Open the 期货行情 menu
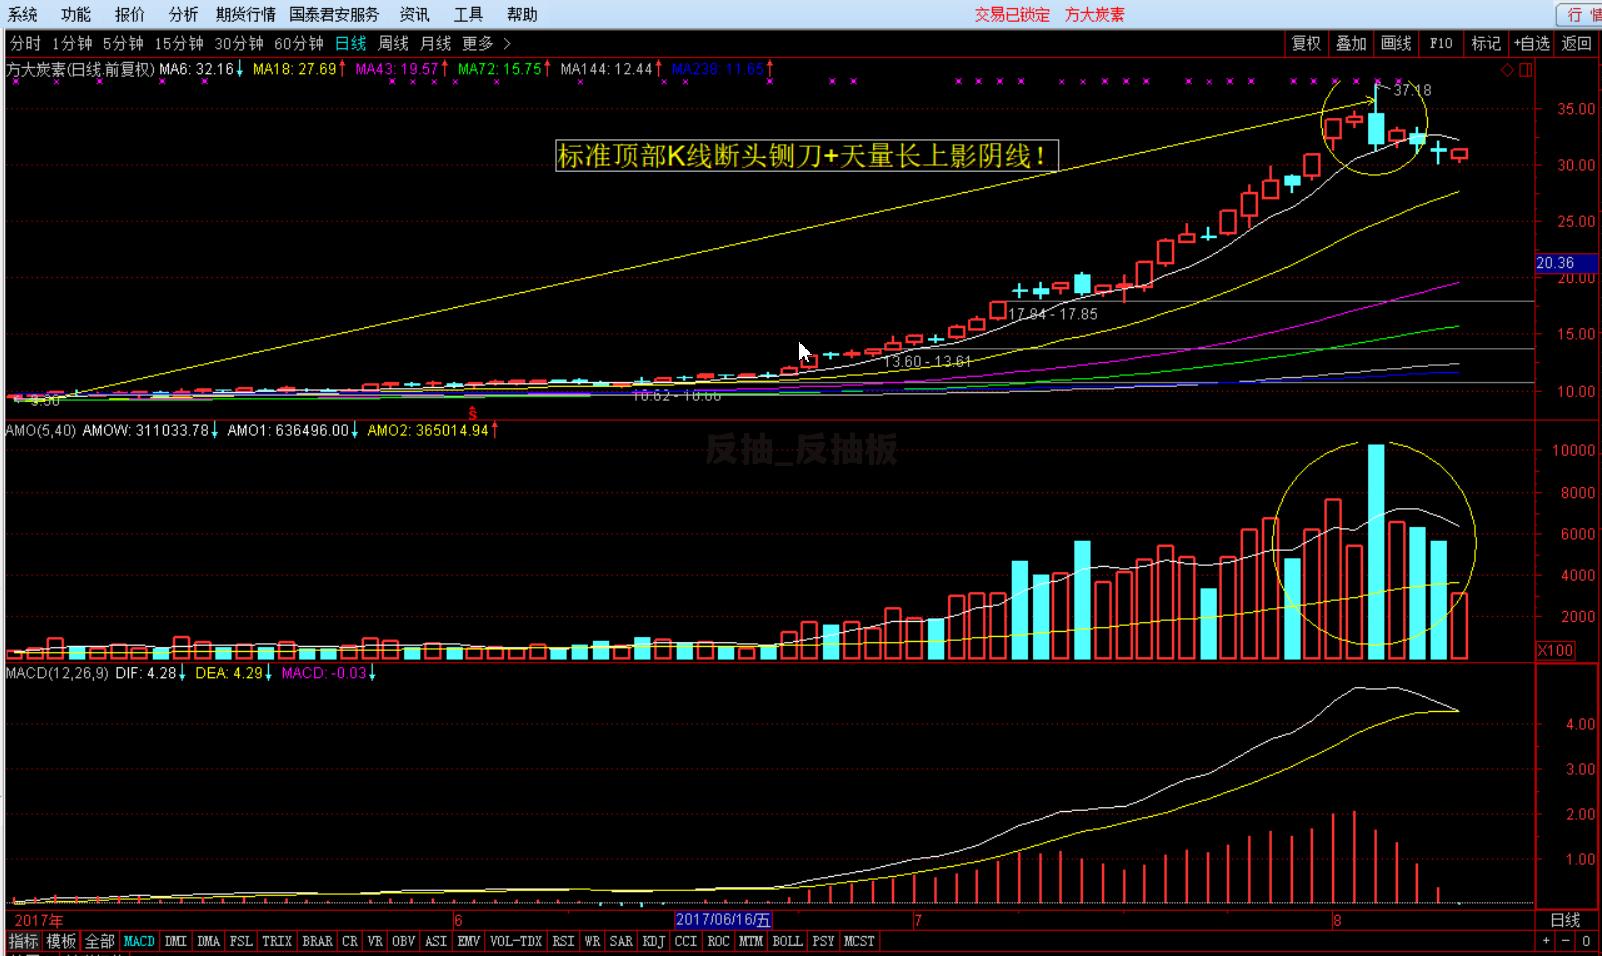This screenshot has width=1602, height=956. tap(245, 14)
